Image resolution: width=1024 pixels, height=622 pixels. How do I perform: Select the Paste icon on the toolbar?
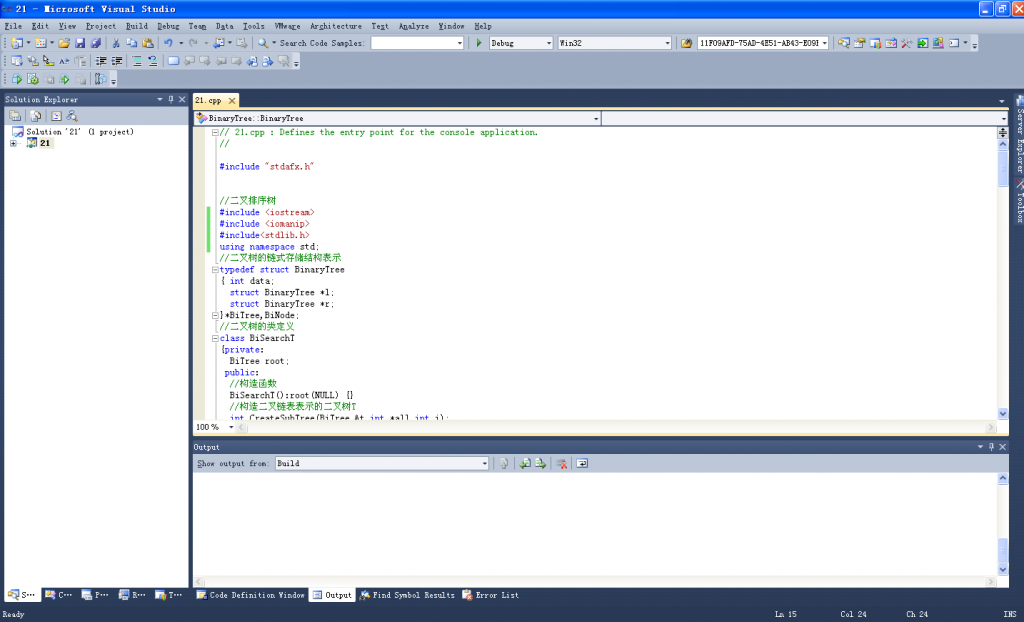coord(146,43)
